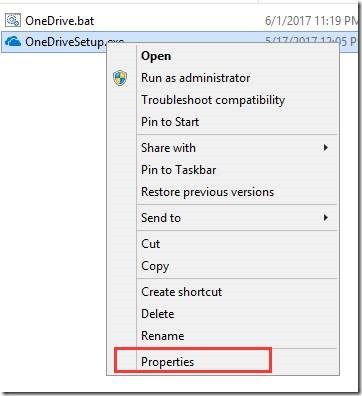Choose Cut from the context menu
This screenshot has height=396, width=362.
click(x=151, y=244)
